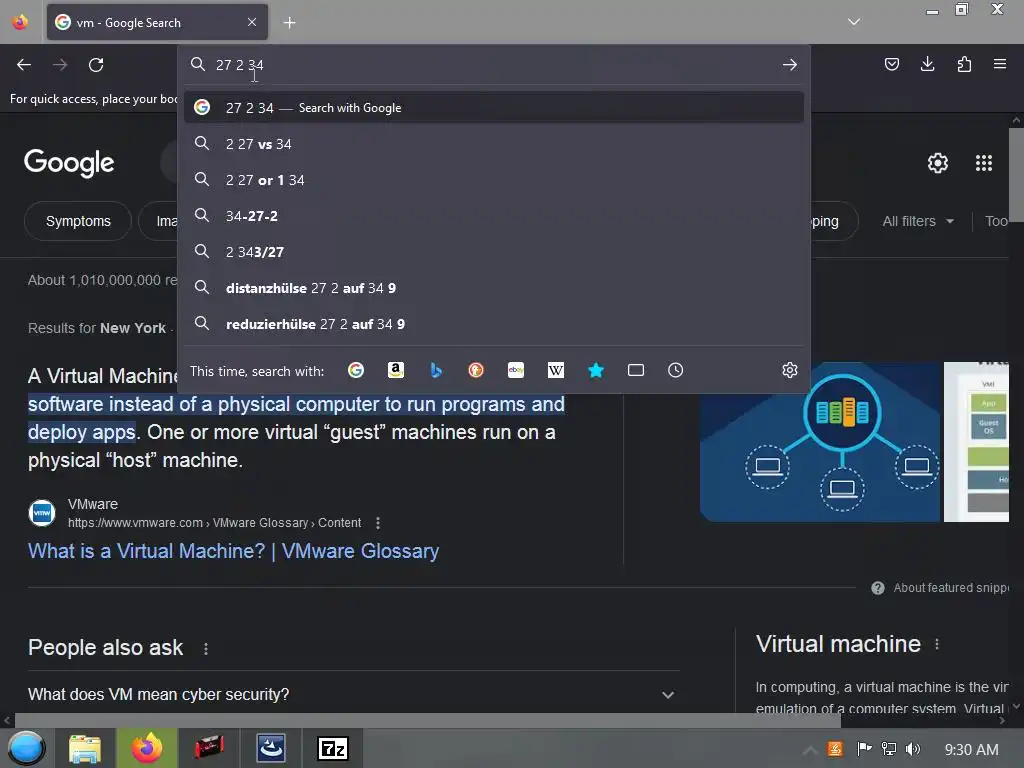Viewport: 1024px width, 768px height.
Task: Search bookmarks with the star icon
Action: pos(596,370)
